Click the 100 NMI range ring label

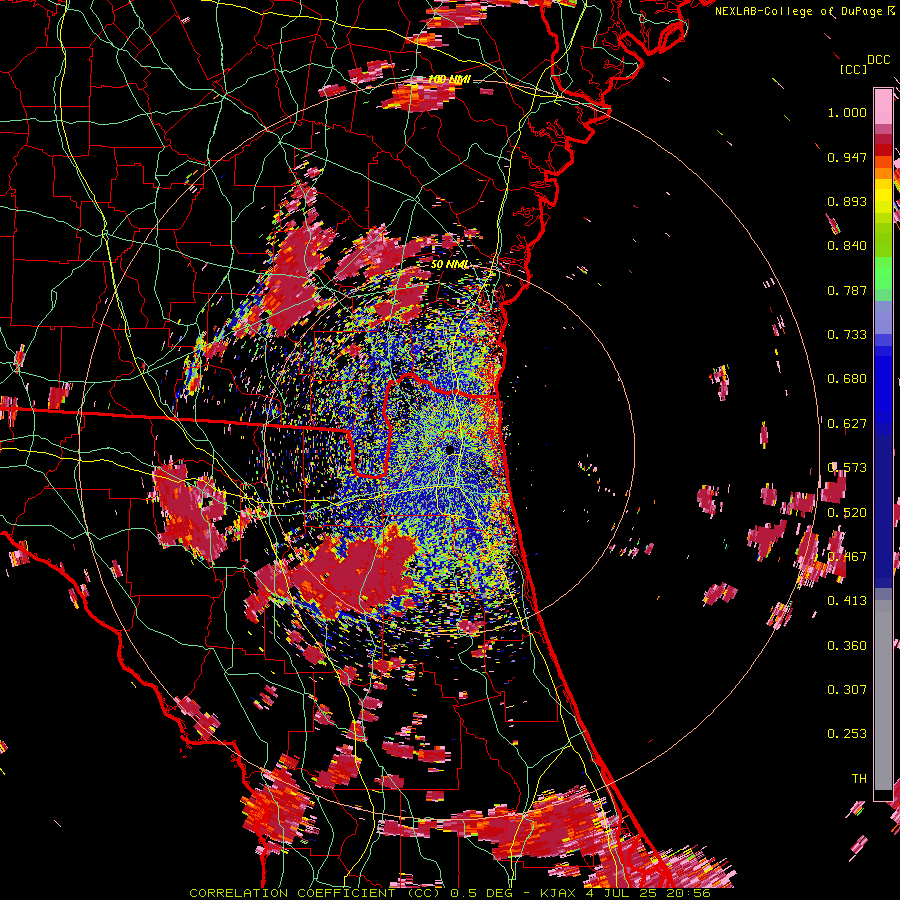[449, 79]
